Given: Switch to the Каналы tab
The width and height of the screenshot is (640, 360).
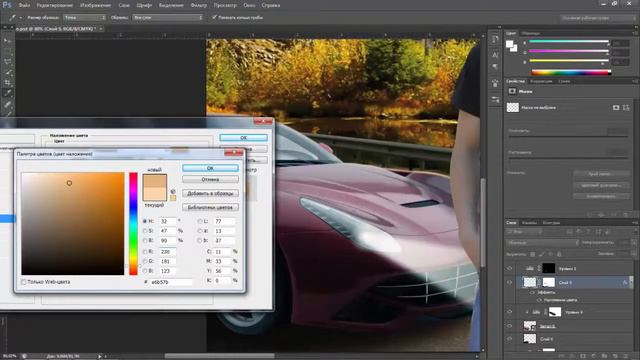Looking at the screenshot, I should [529, 223].
